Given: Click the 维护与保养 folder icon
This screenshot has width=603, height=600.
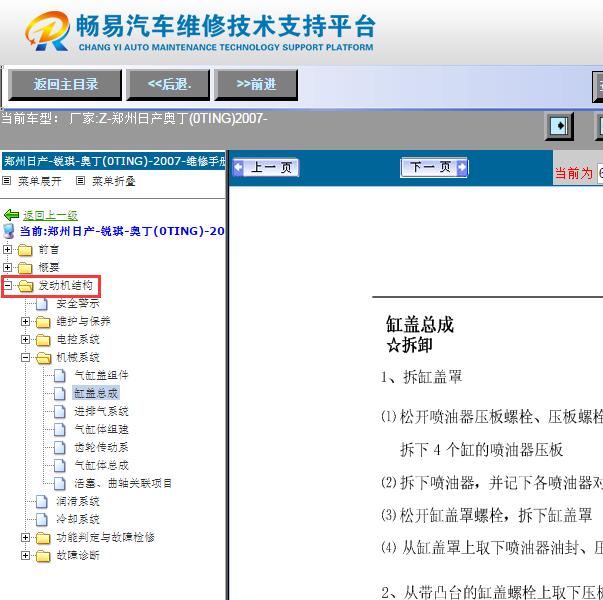Looking at the screenshot, I should point(43,322).
